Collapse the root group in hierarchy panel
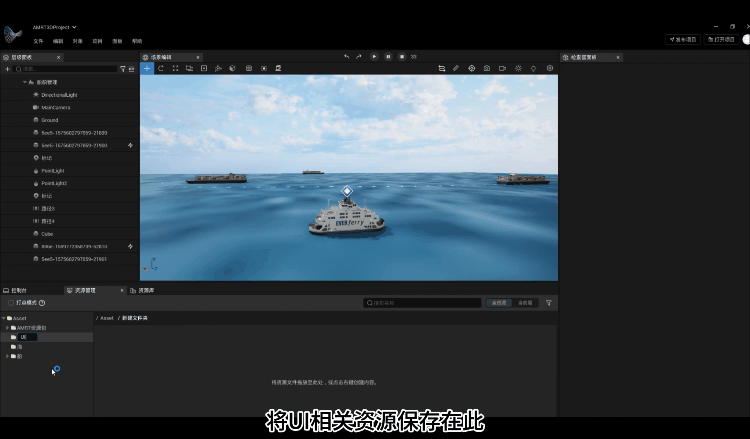Screen dimensions: 750x439 point(25,82)
